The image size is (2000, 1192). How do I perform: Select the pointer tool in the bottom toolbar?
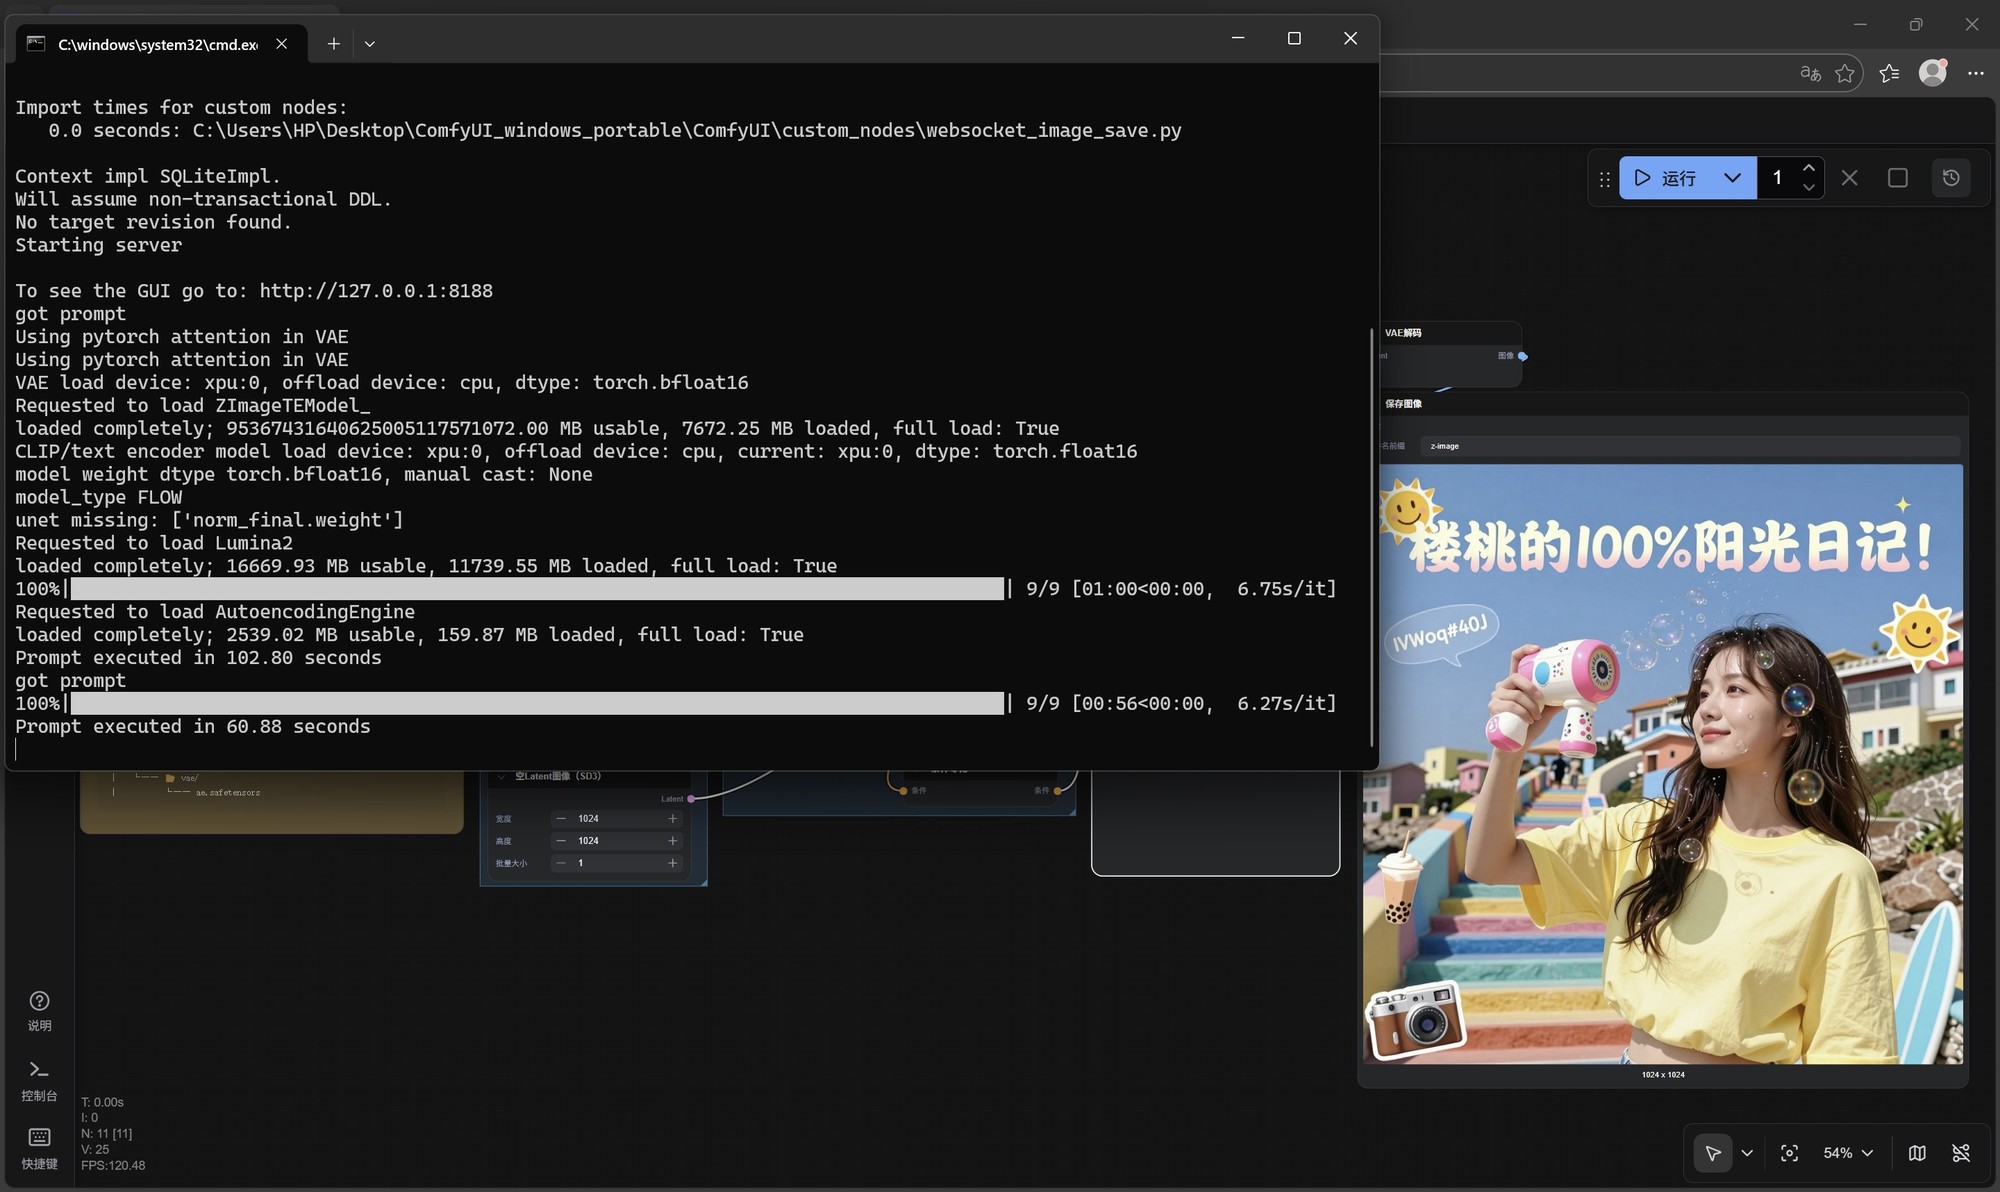1712,1153
